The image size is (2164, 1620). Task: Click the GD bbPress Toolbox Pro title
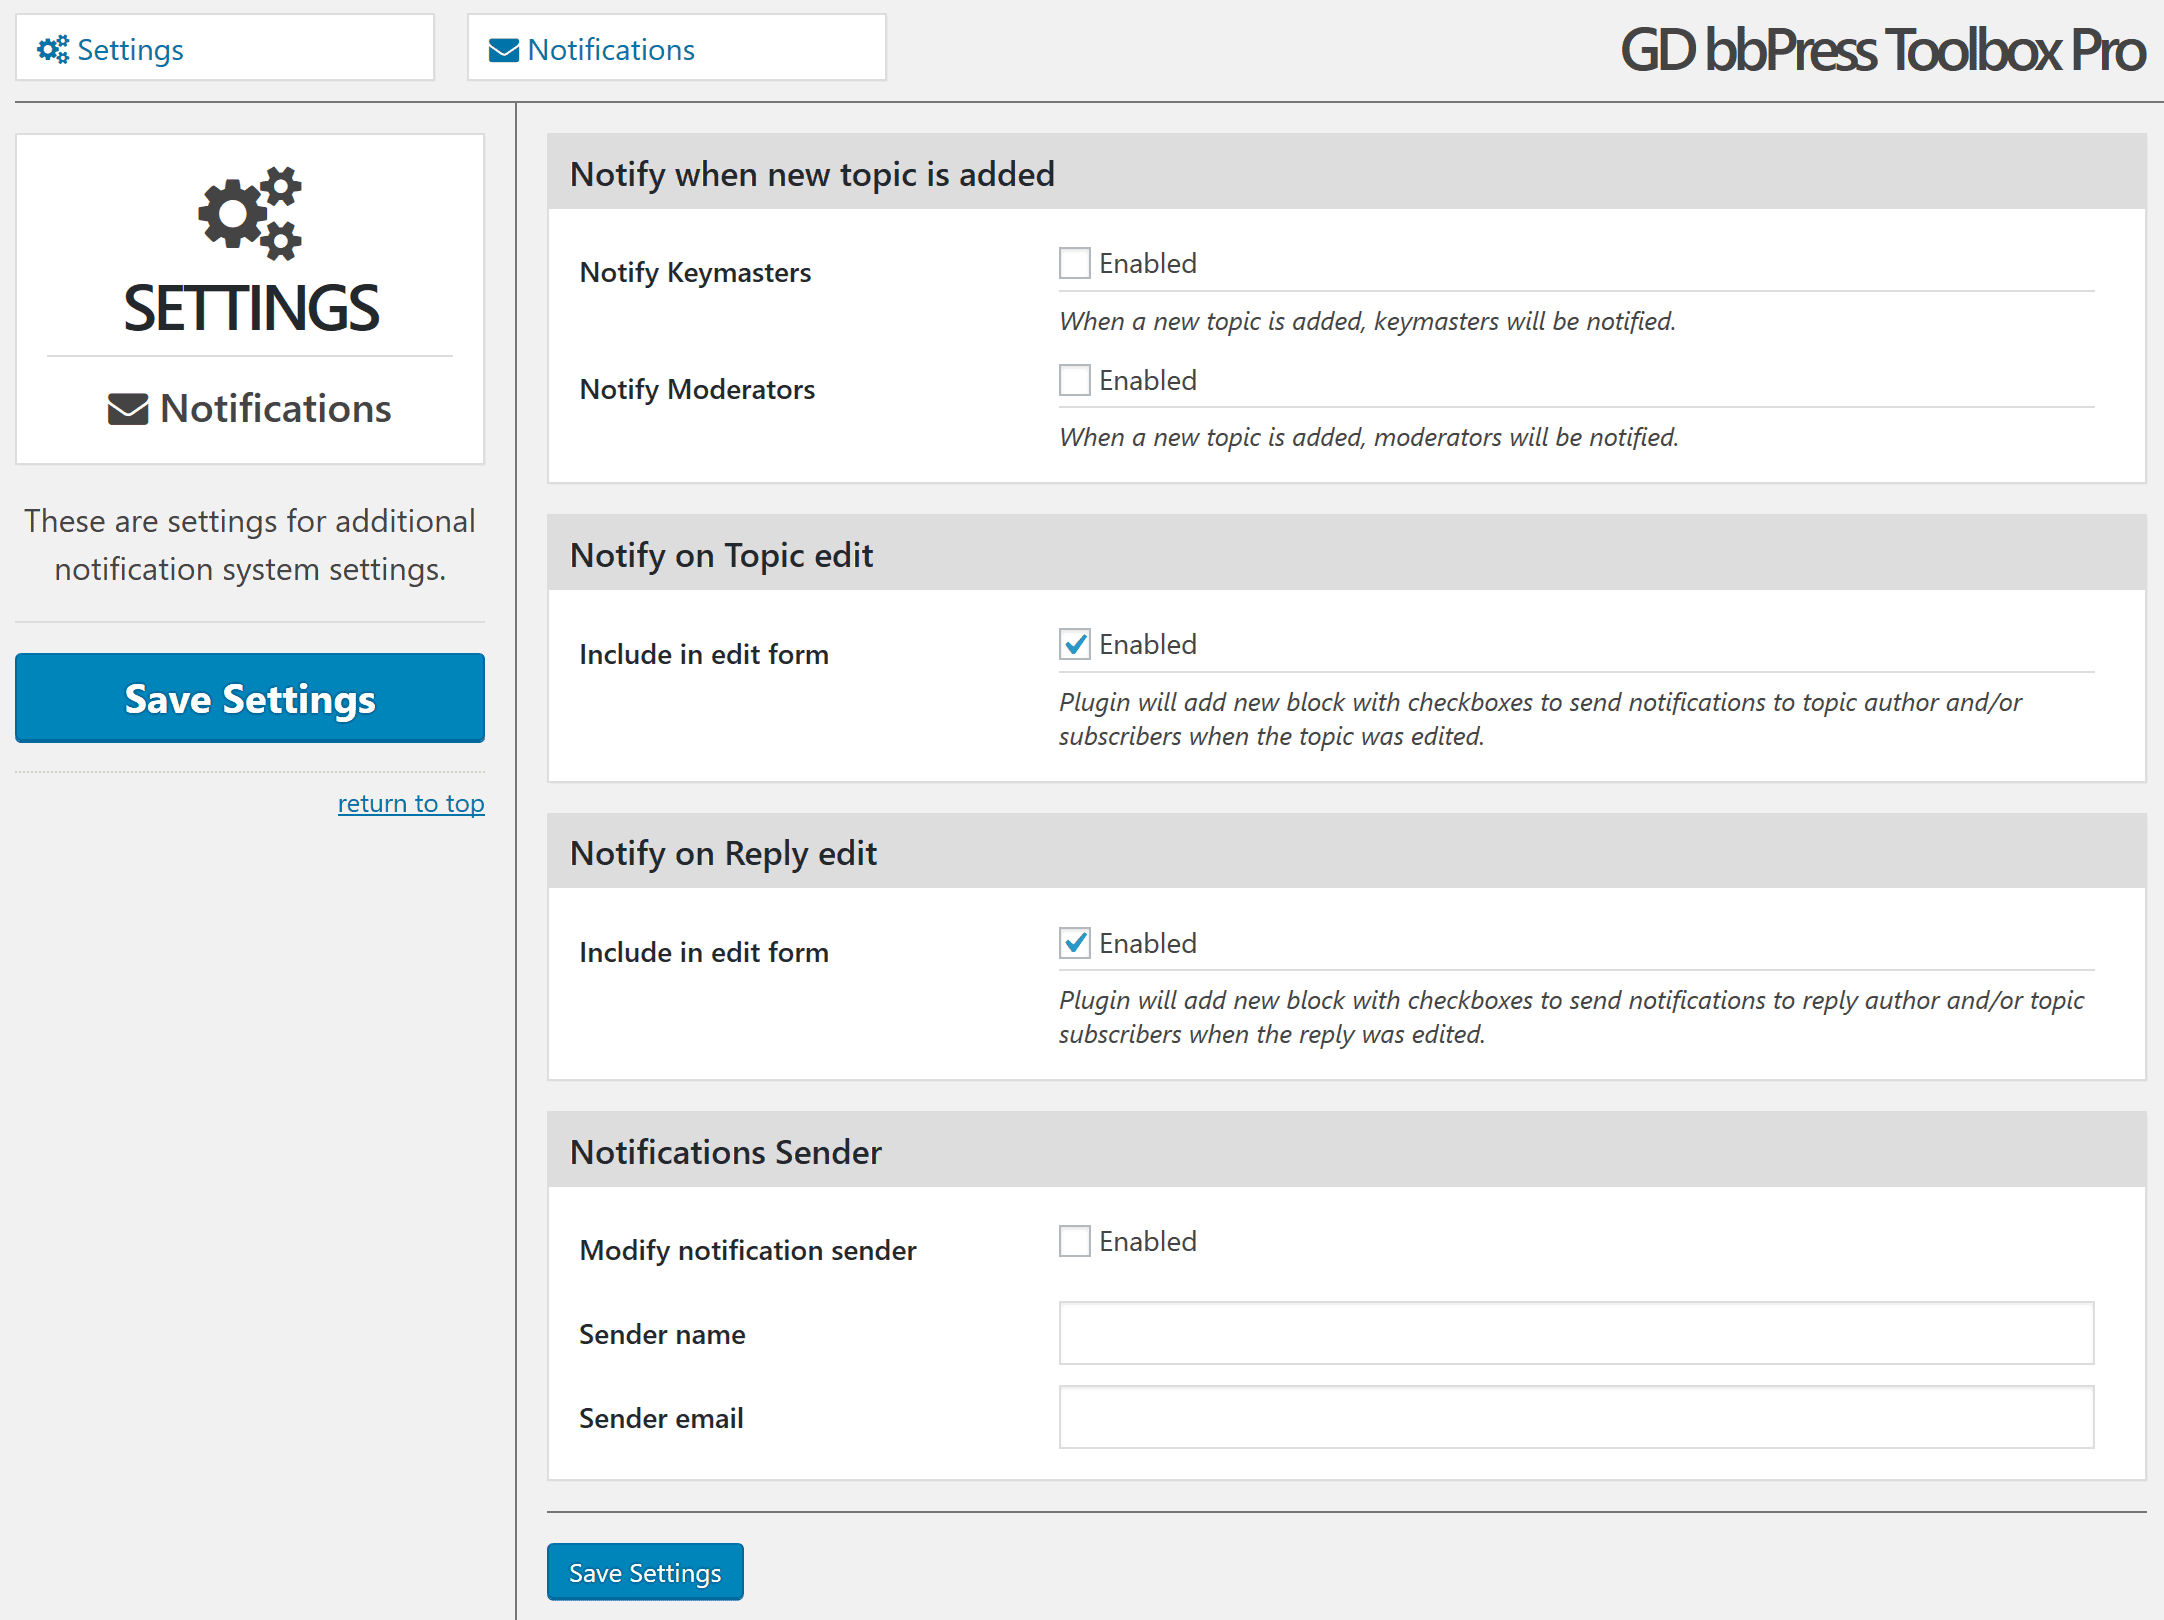tap(1883, 50)
